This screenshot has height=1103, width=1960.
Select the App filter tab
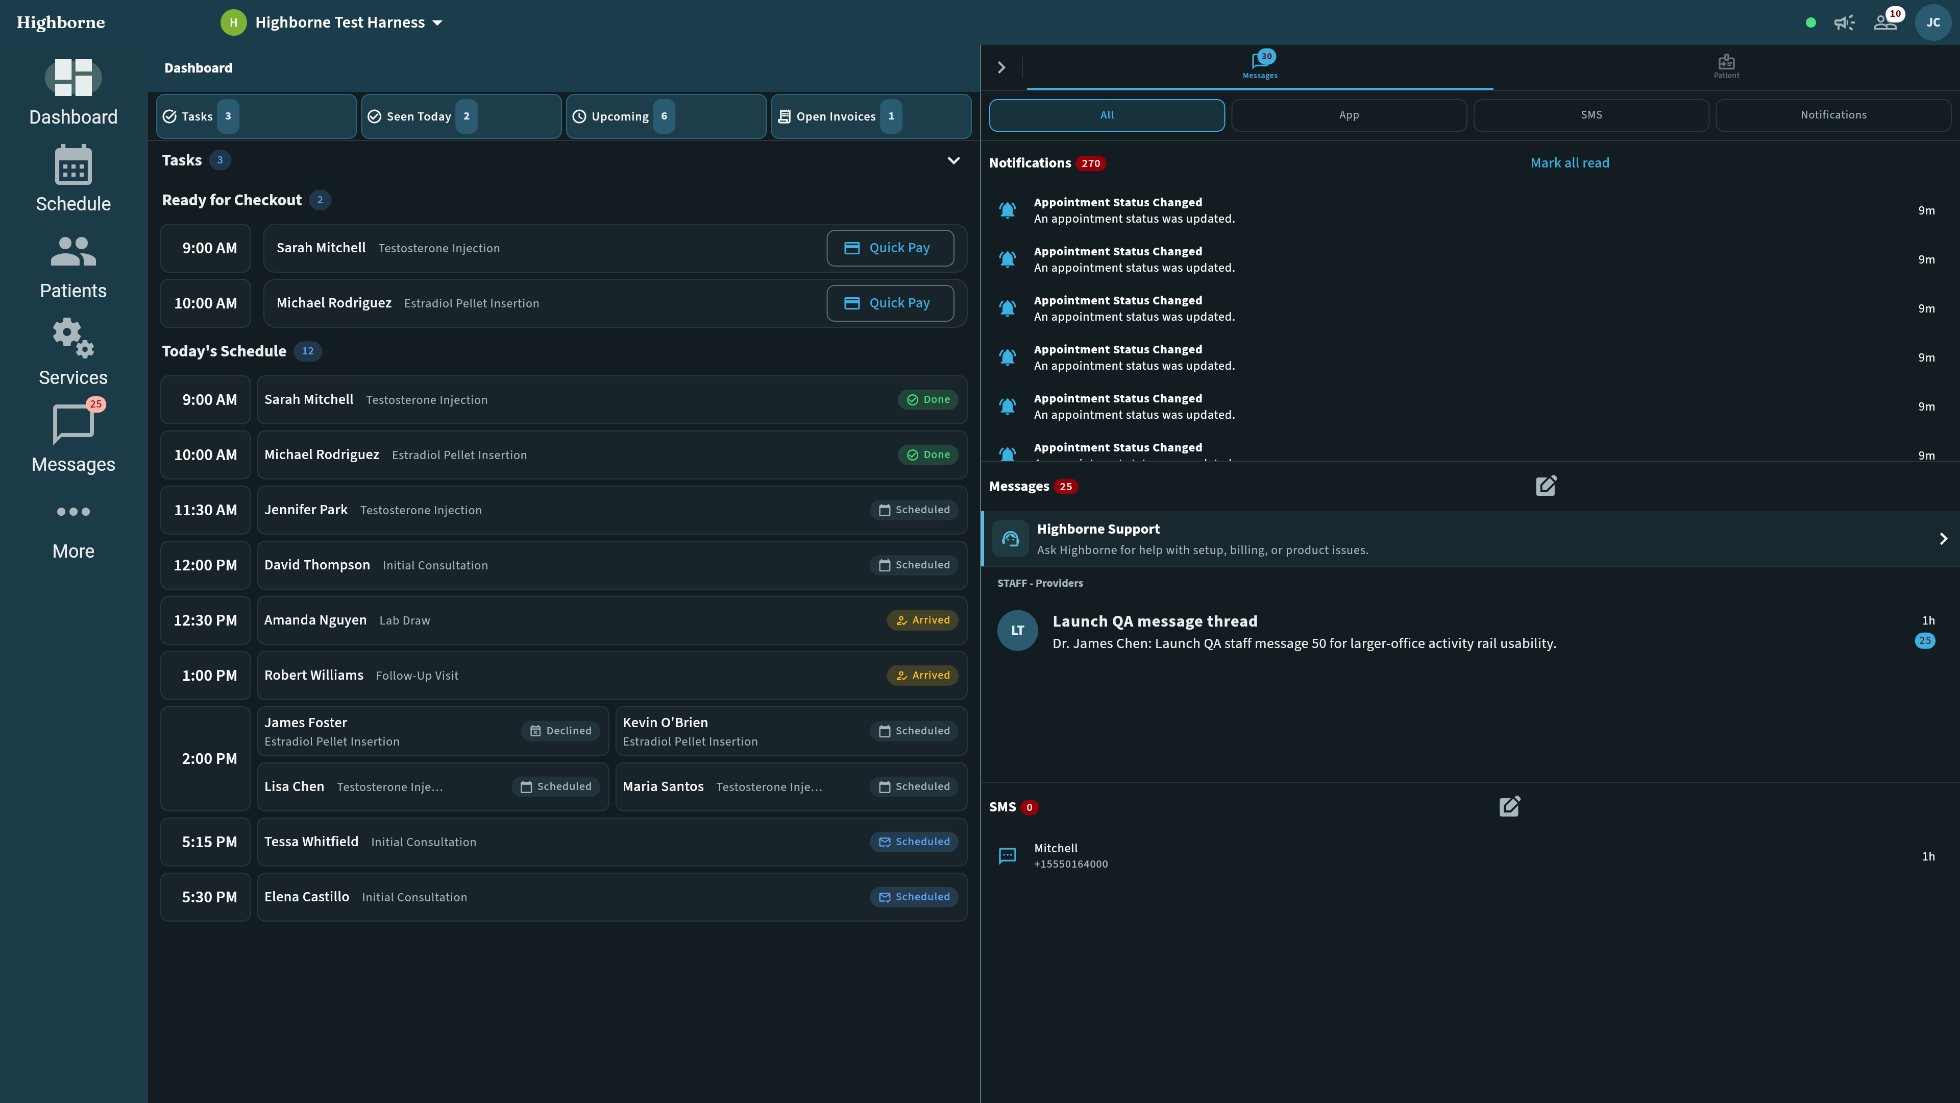point(1349,115)
